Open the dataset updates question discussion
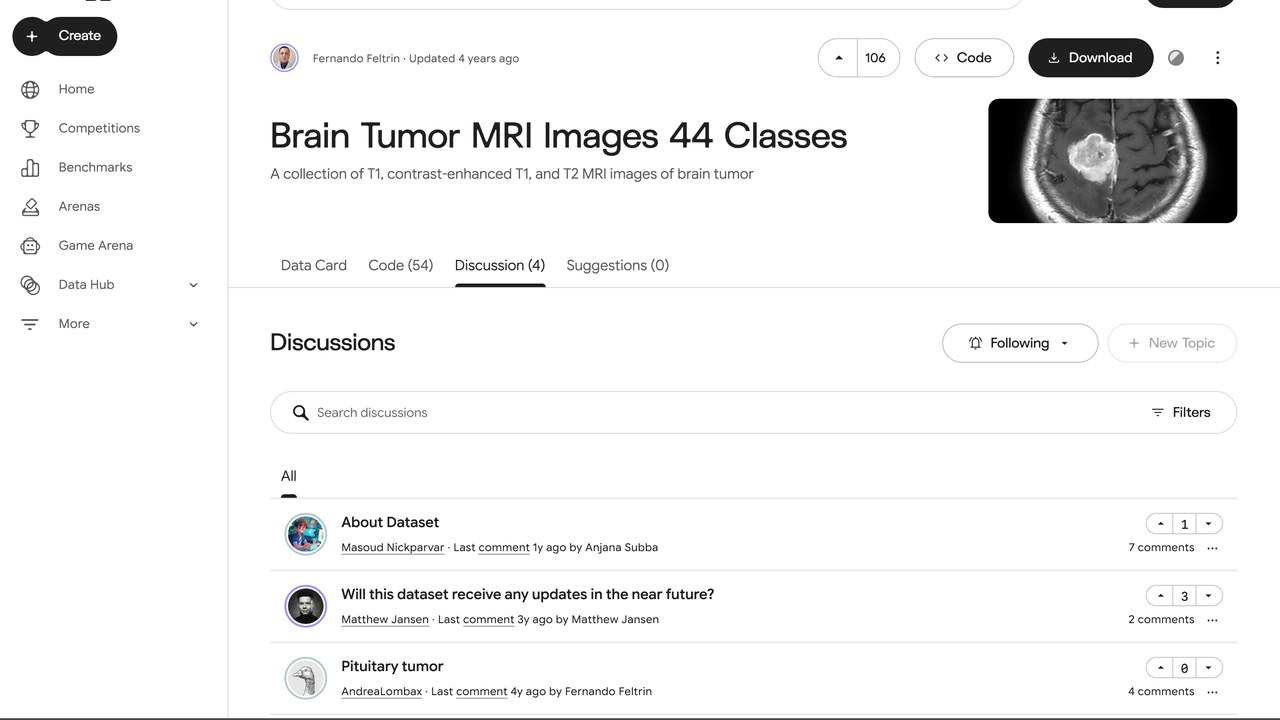 click(x=528, y=594)
